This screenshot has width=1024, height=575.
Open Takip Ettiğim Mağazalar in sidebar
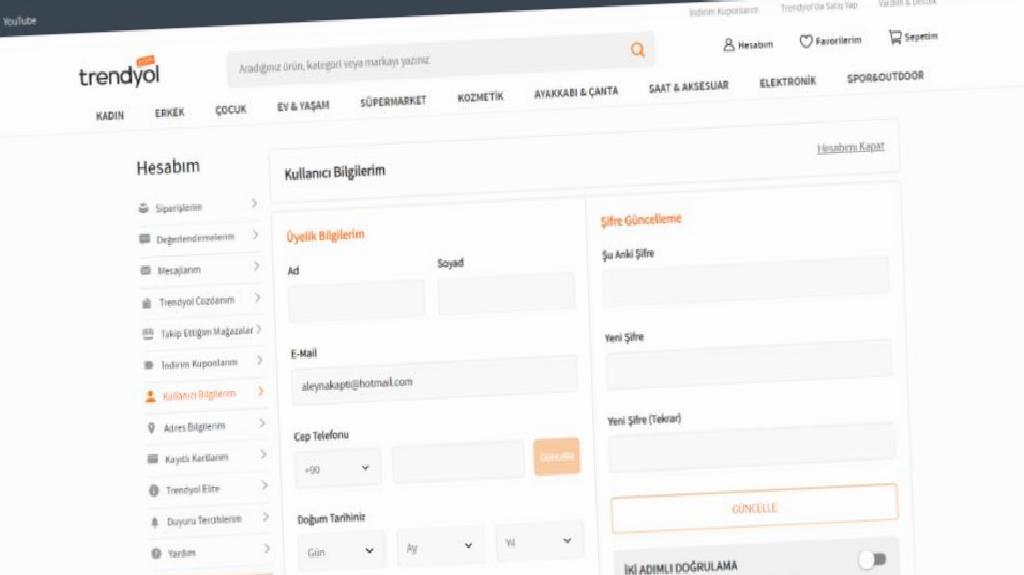coord(207,333)
